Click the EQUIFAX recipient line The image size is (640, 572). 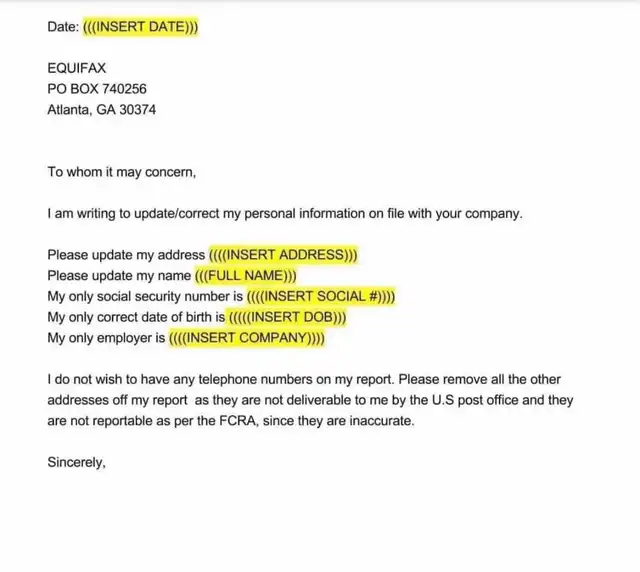pyautogui.click(x=77, y=68)
